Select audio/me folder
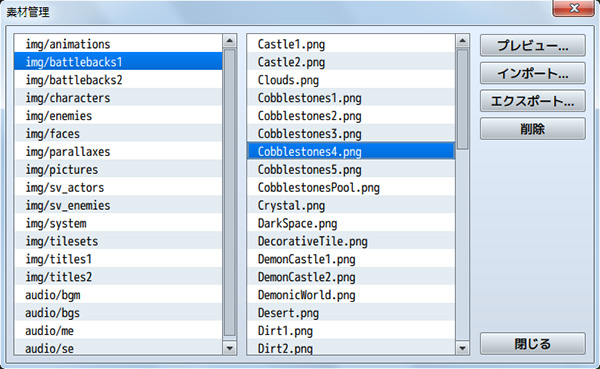 (x=118, y=331)
